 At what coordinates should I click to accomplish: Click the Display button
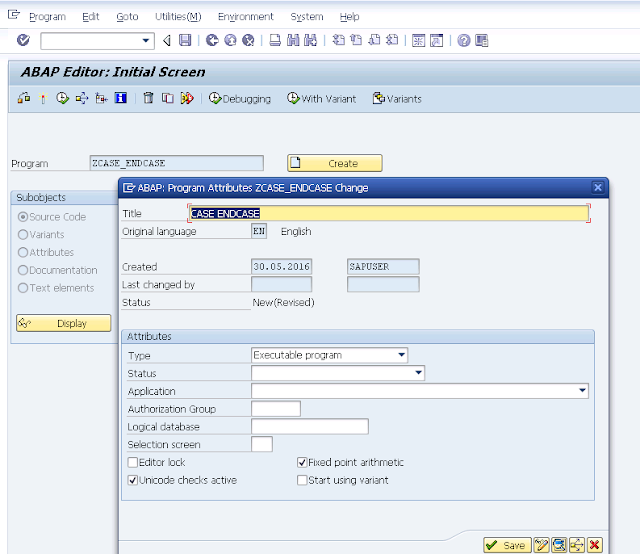coord(64,323)
